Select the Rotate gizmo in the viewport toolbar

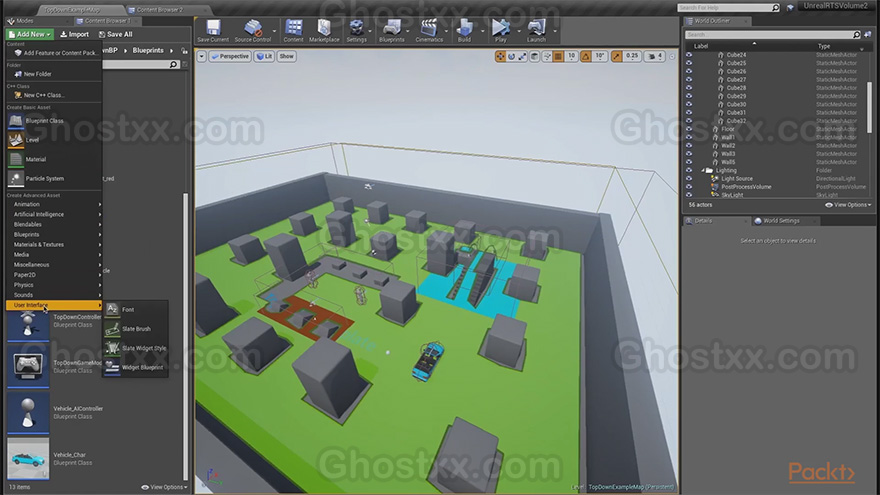[x=511, y=56]
